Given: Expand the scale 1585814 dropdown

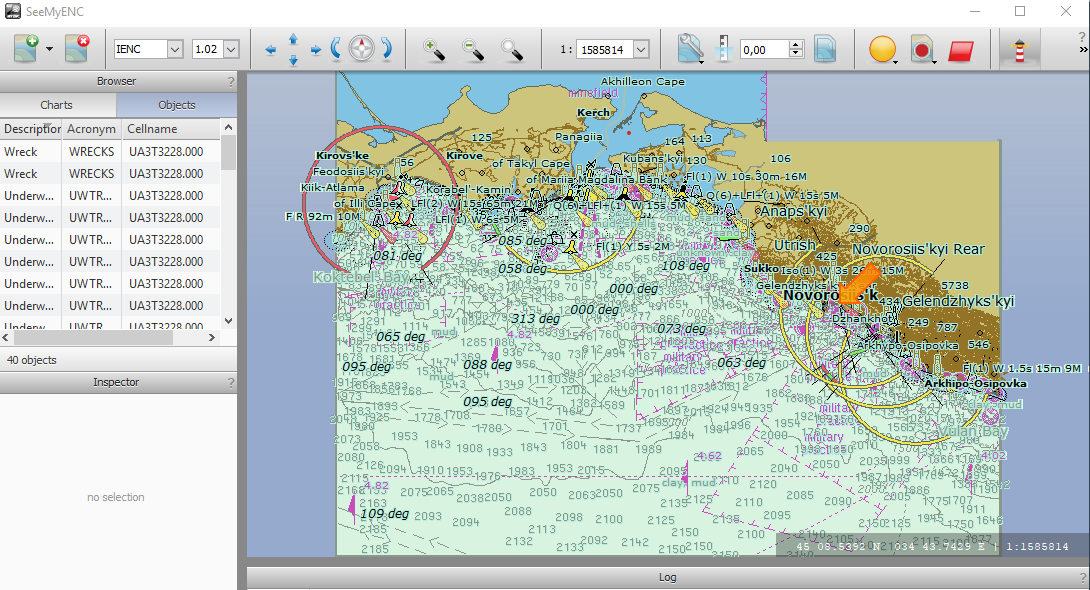Looking at the screenshot, I should coord(641,49).
